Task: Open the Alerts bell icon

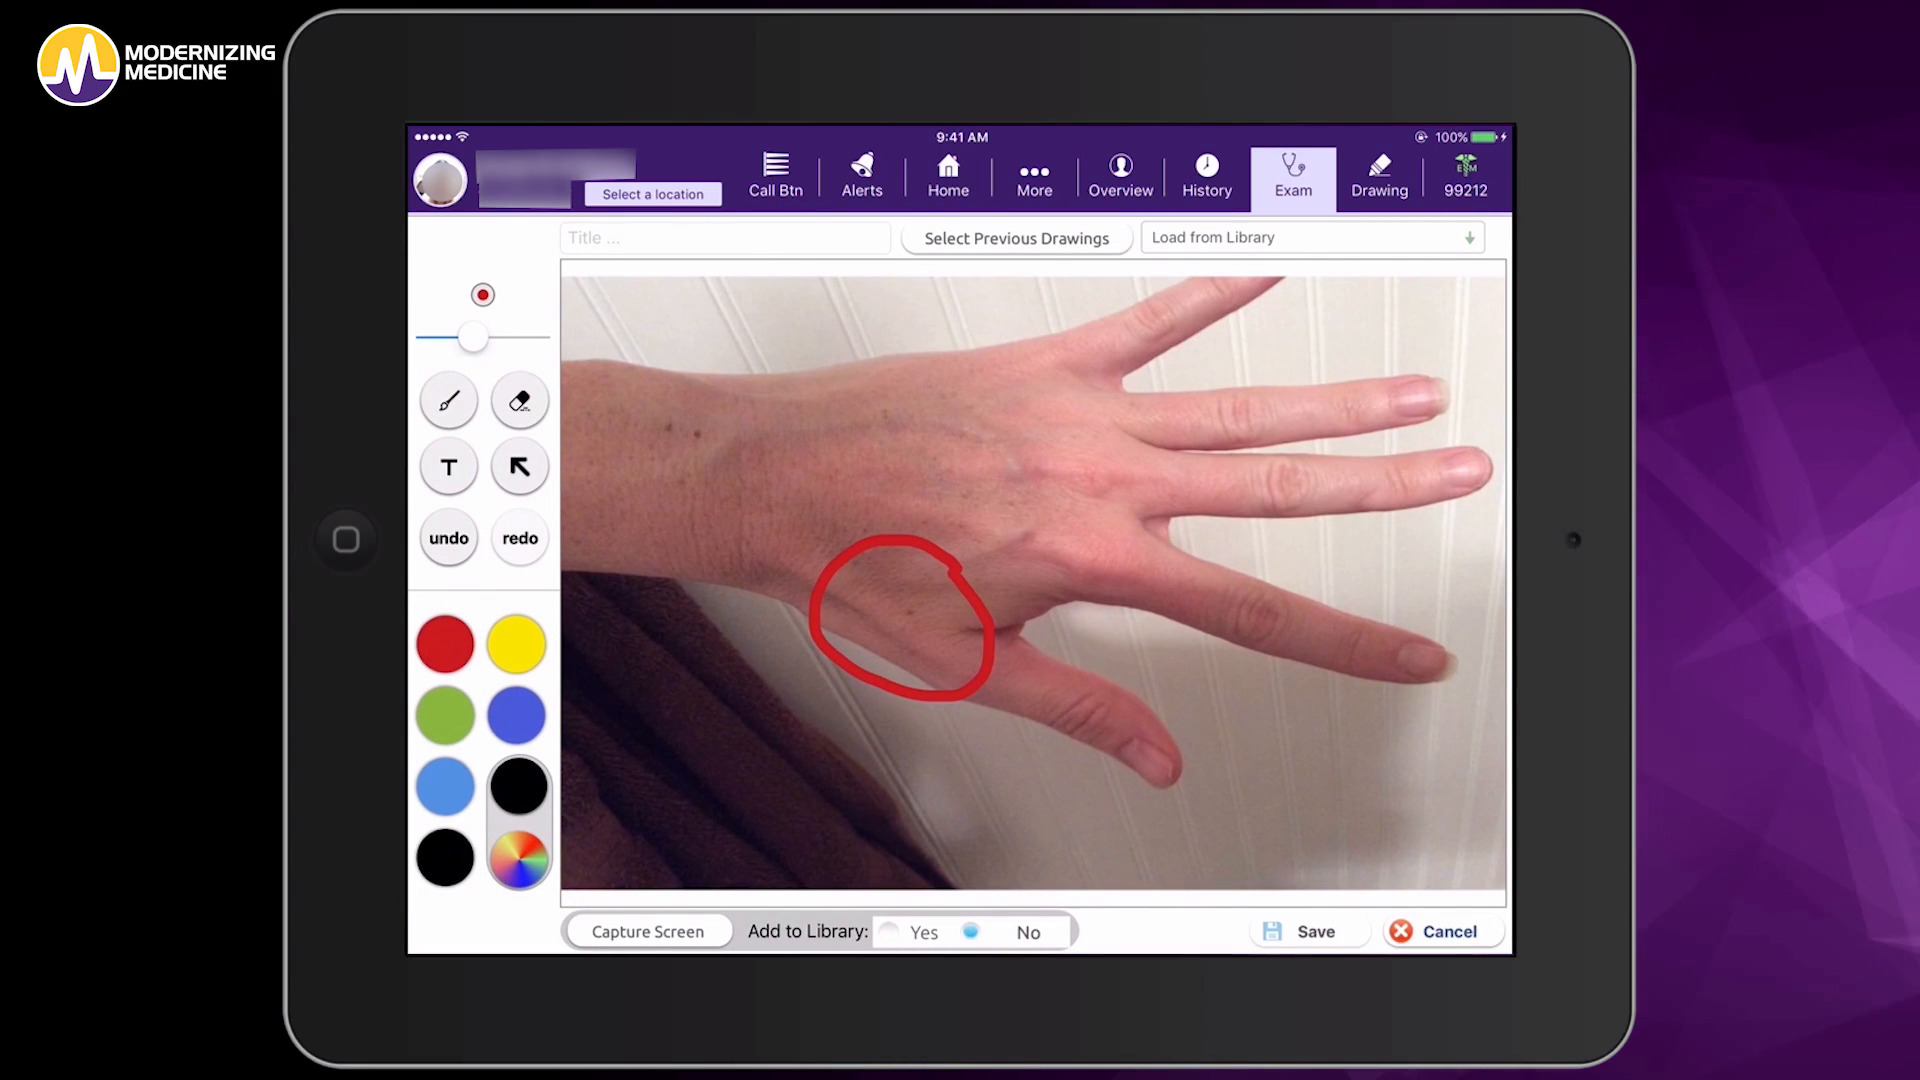Action: point(862,176)
